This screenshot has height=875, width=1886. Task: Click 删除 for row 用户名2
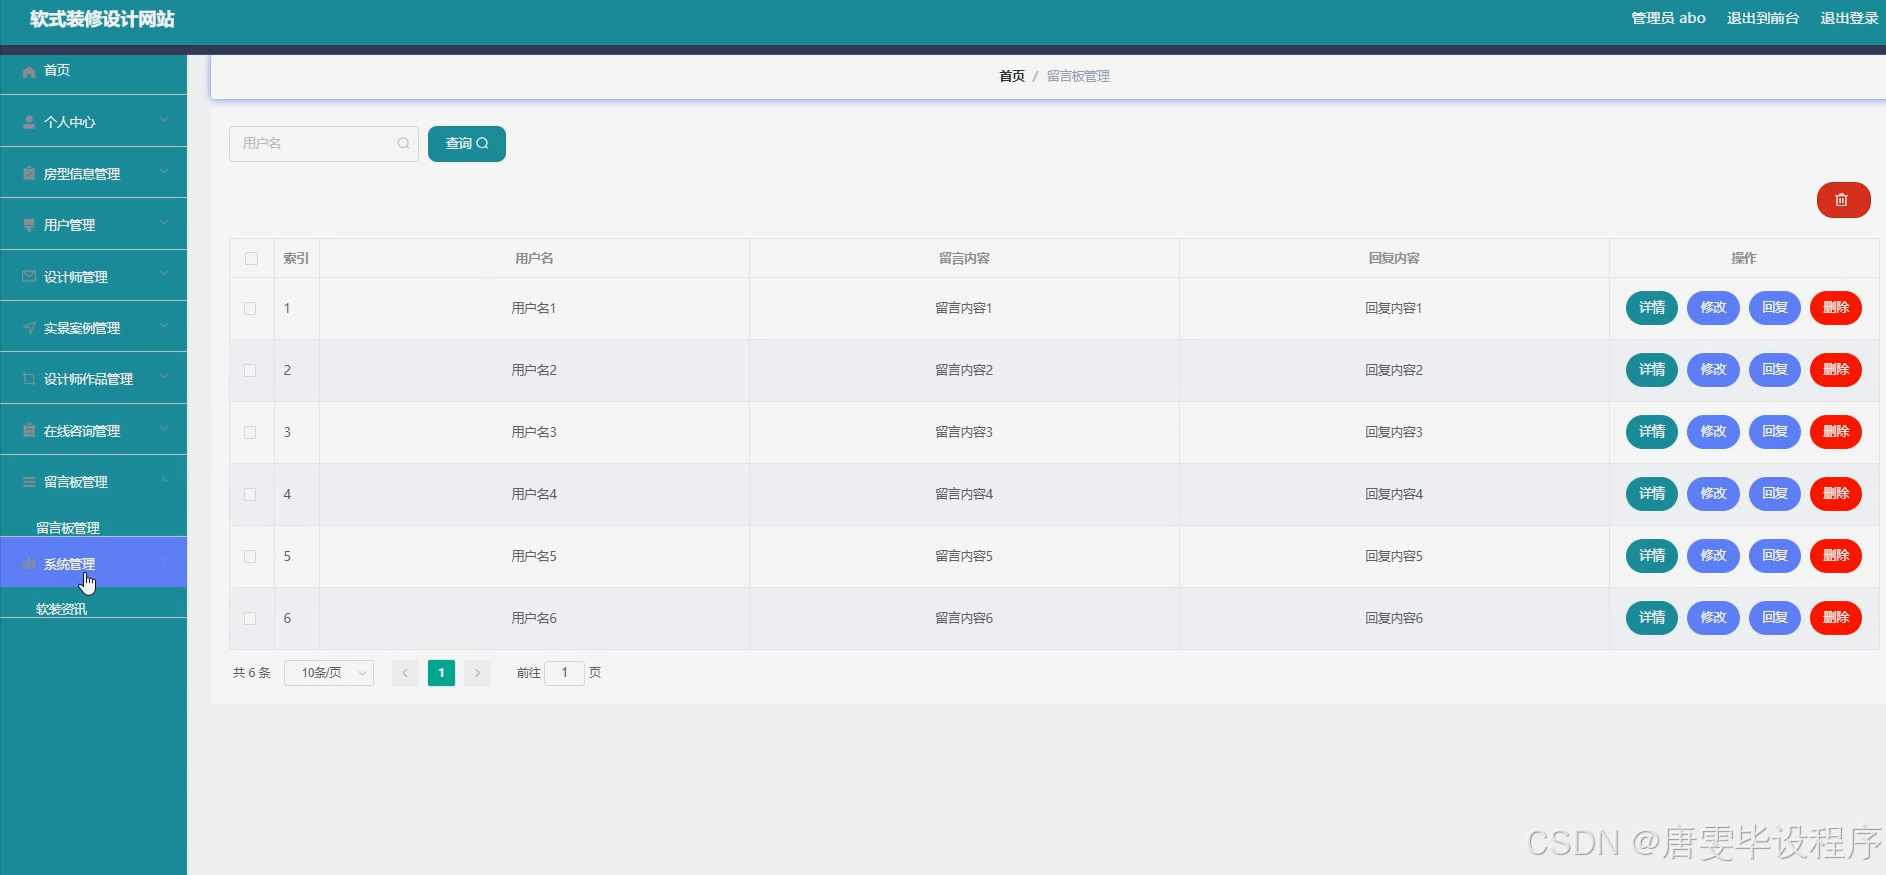[x=1836, y=370]
